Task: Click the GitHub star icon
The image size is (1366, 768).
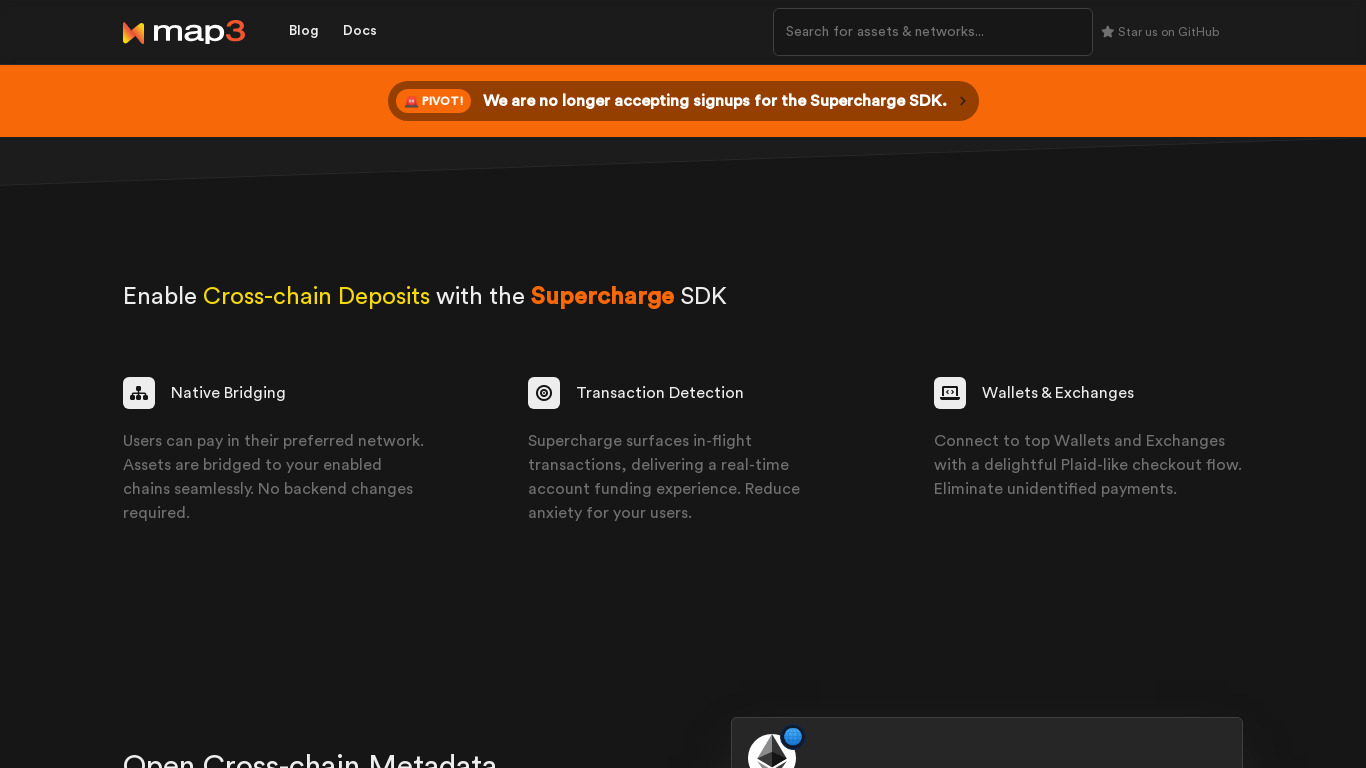Action: click(x=1108, y=32)
